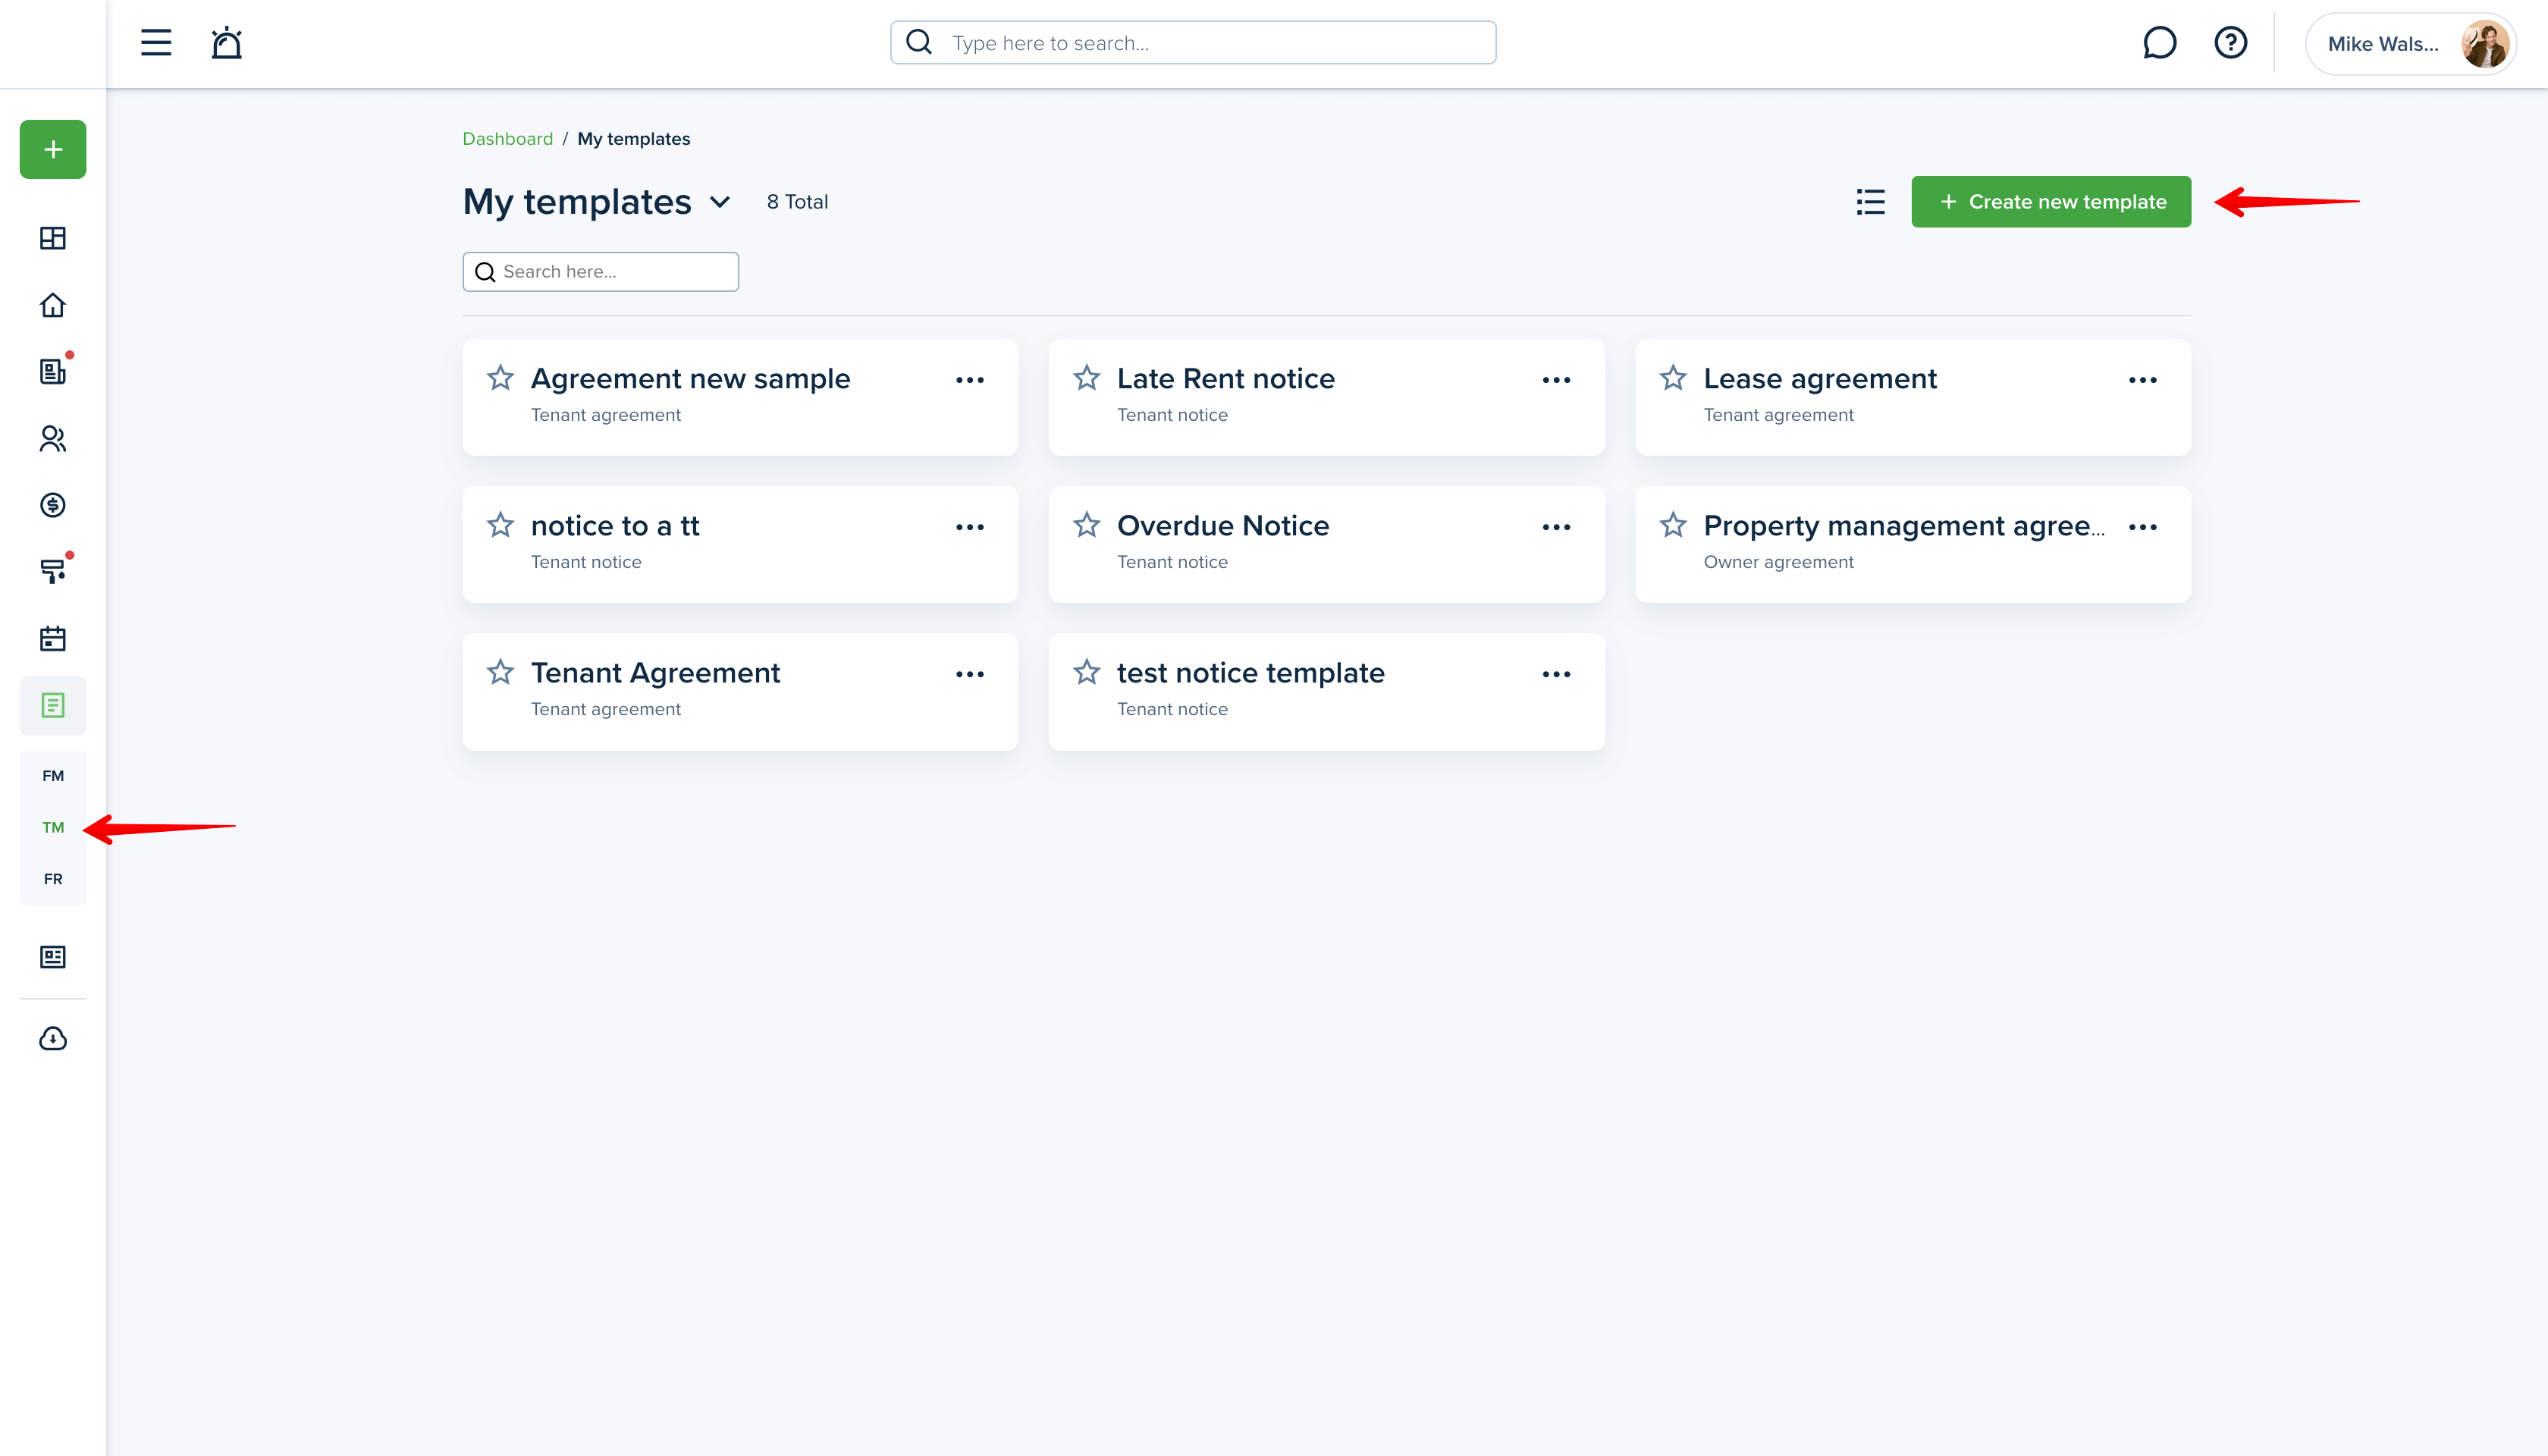Open options for test notice template
Image resolution: width=2548 pixels, height=1456 pixels.
tap(1556, 674)
